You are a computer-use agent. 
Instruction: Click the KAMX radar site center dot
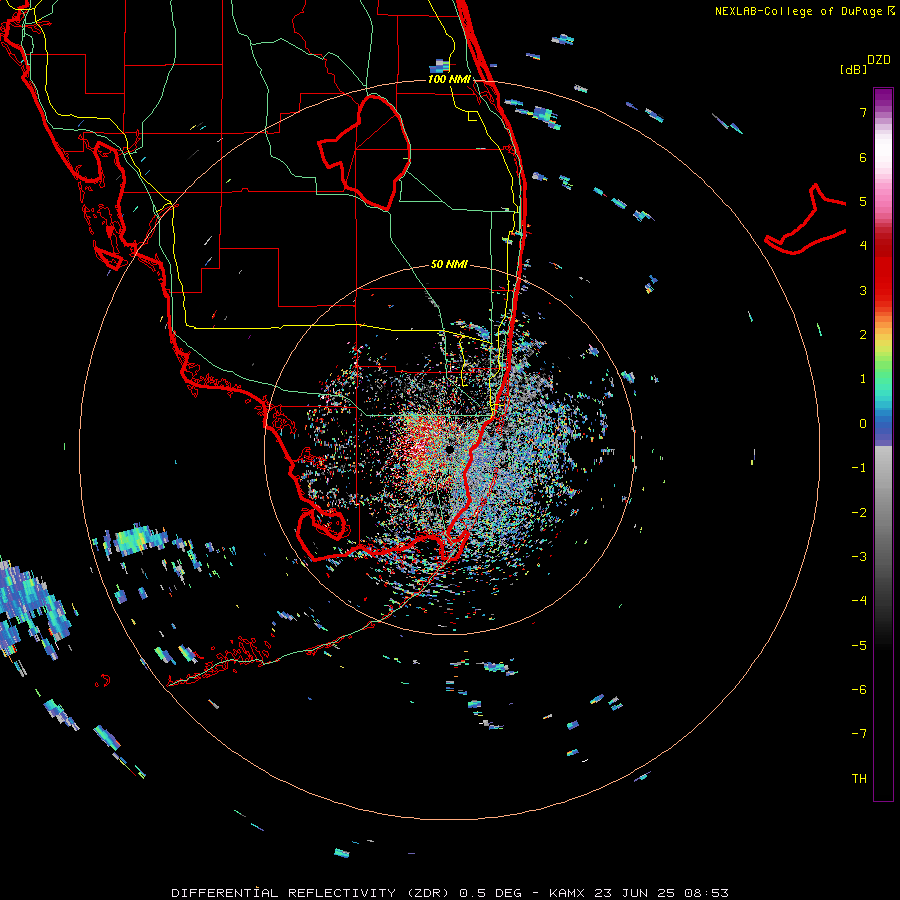click(x=449, y=450)
